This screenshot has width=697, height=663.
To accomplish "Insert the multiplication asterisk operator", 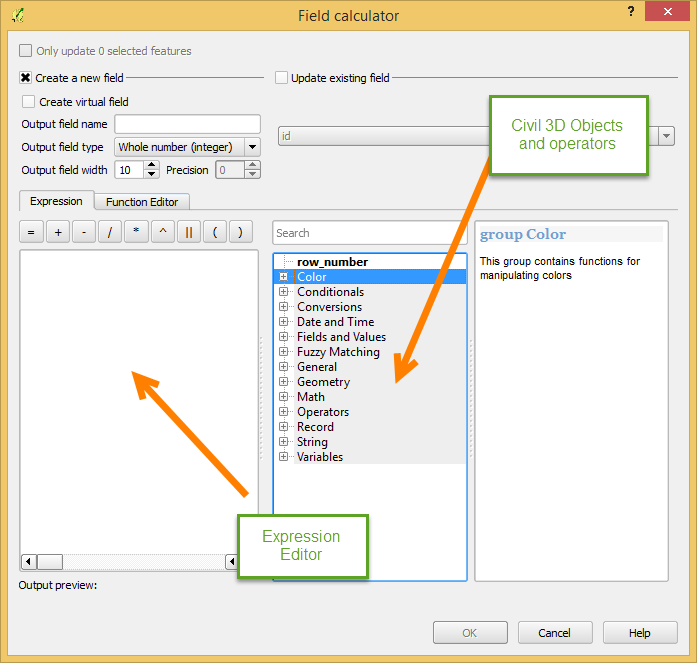I will 136,232.
